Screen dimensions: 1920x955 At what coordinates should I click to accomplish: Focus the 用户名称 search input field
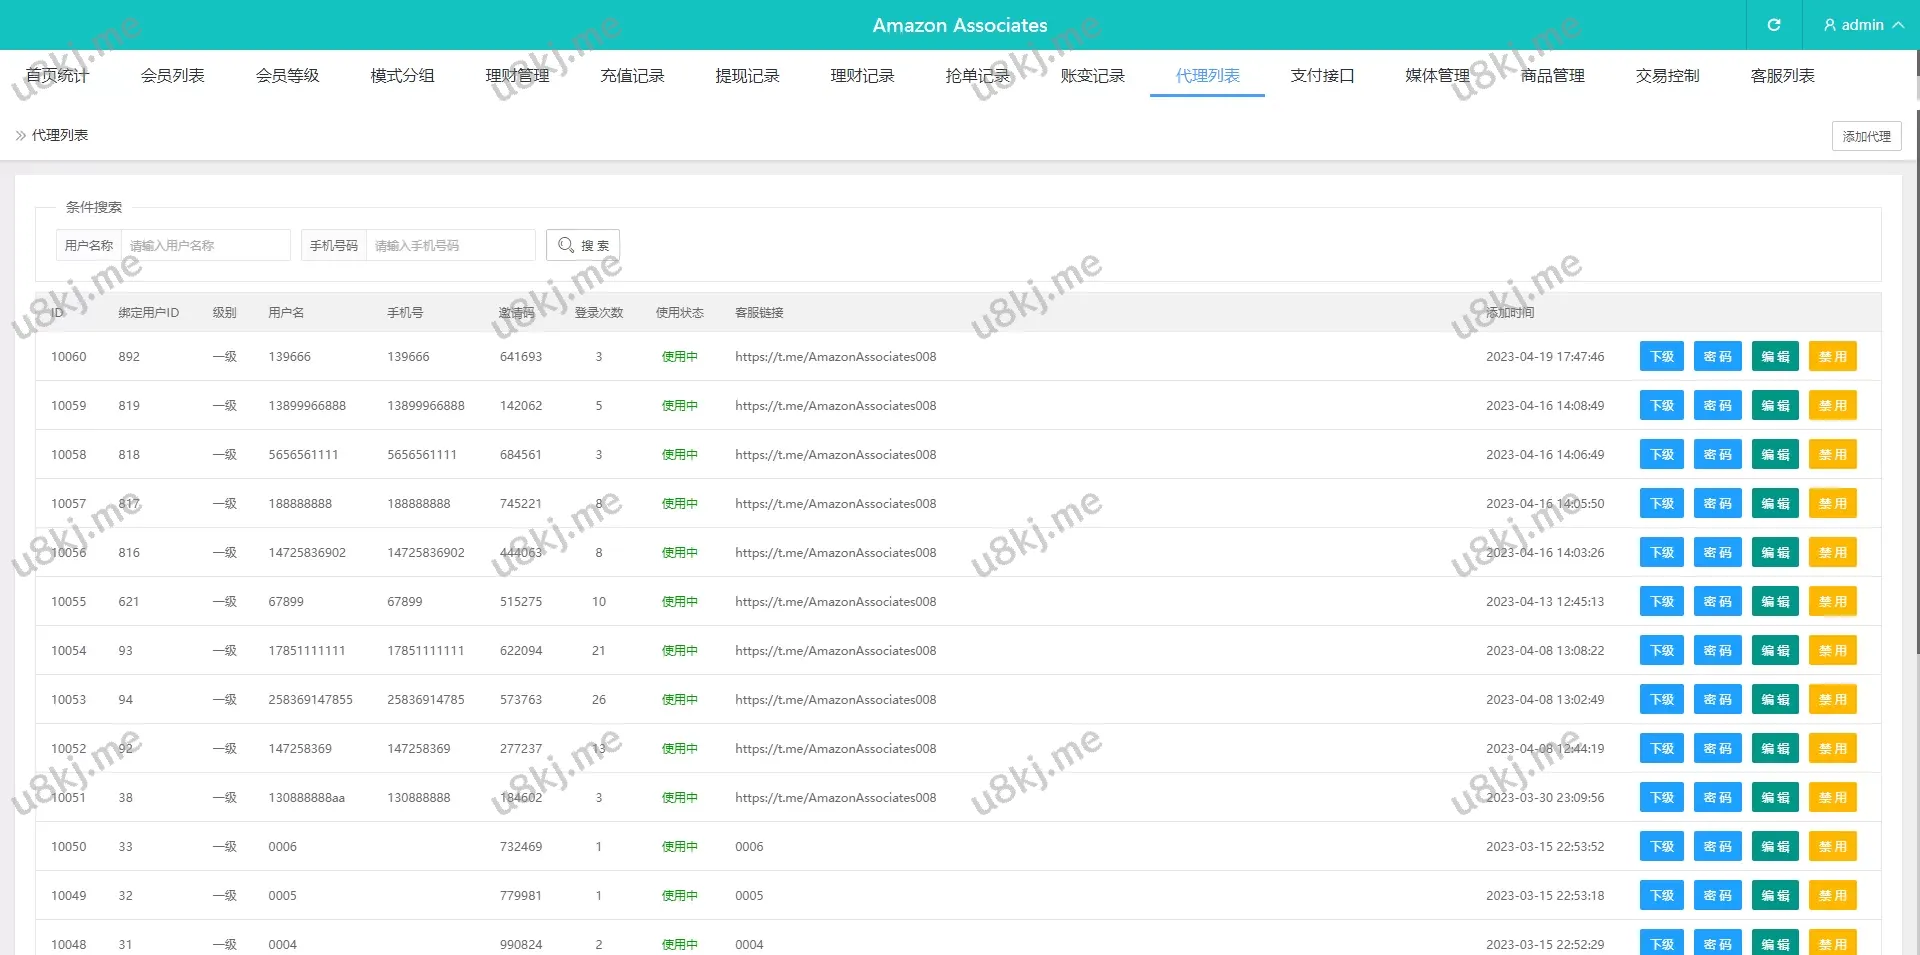pos(205,245)
